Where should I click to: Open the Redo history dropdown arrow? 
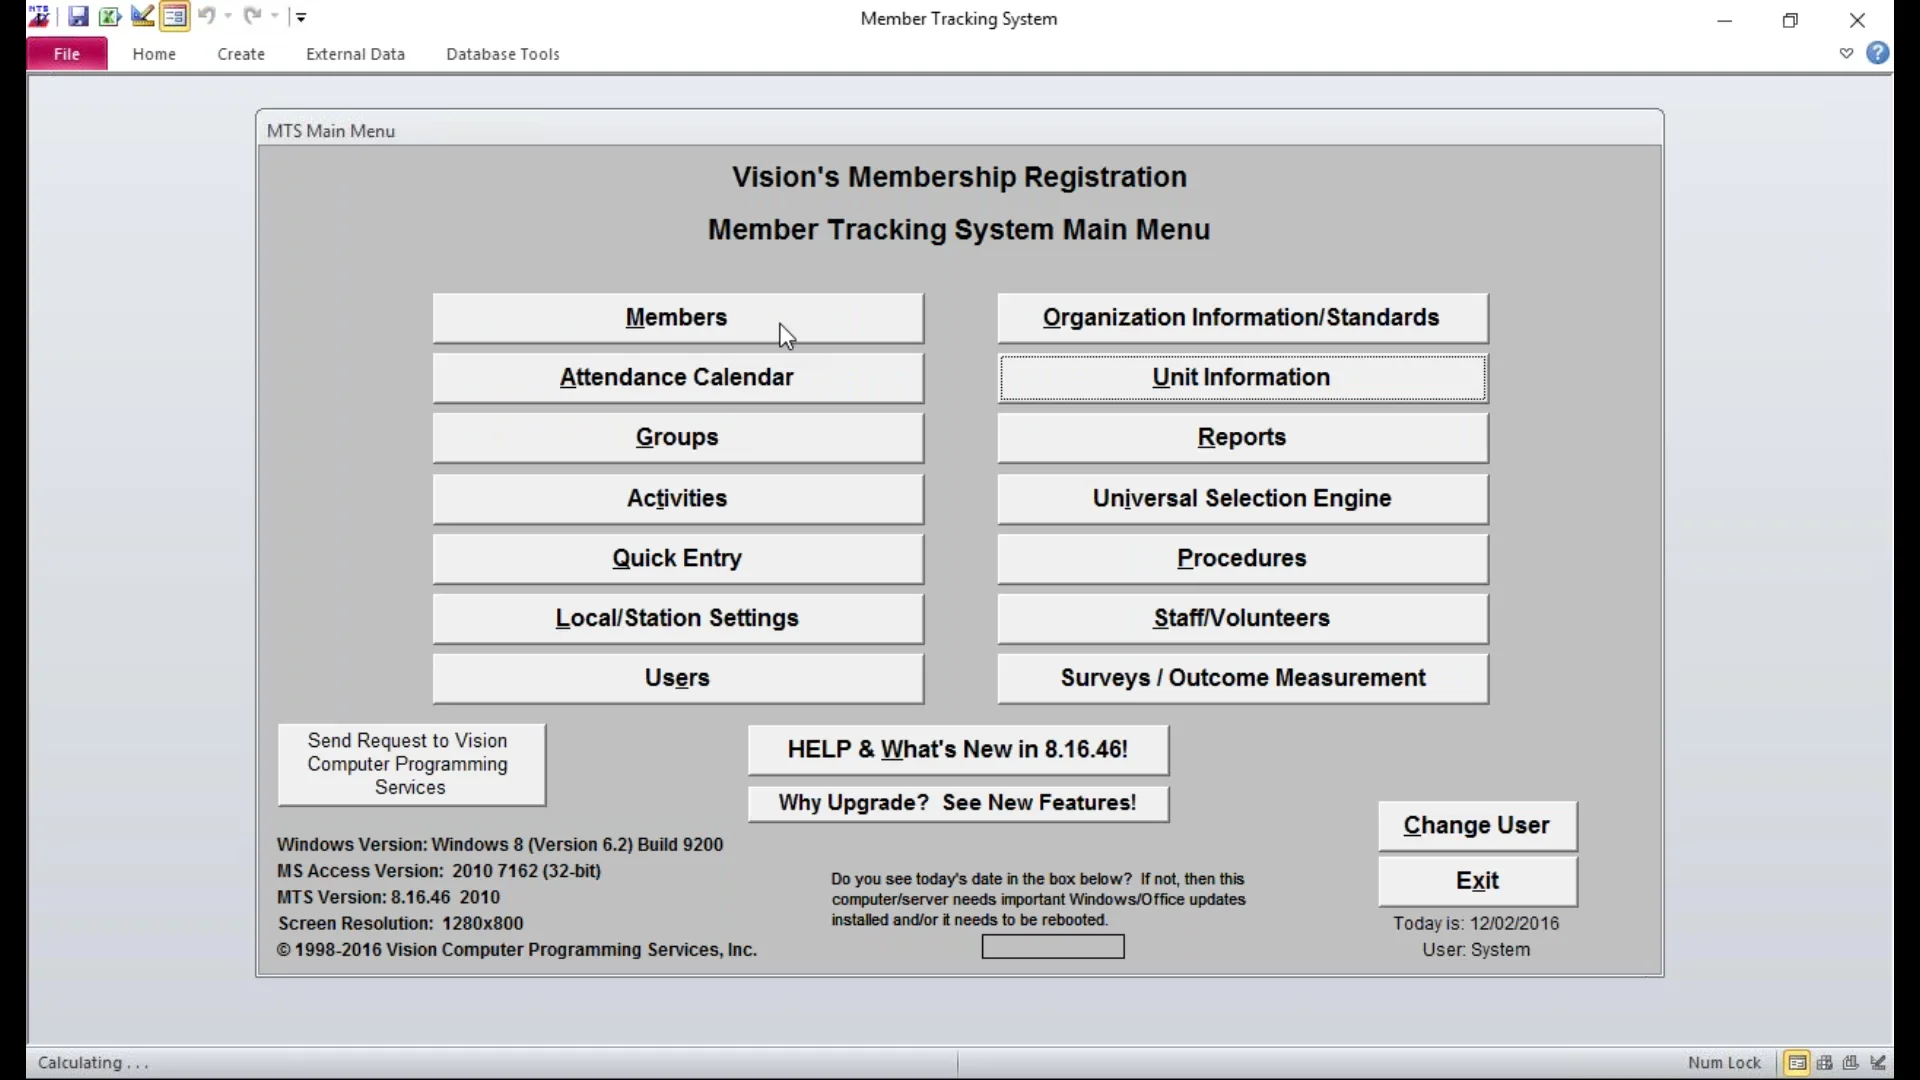[x=274, y=16]
